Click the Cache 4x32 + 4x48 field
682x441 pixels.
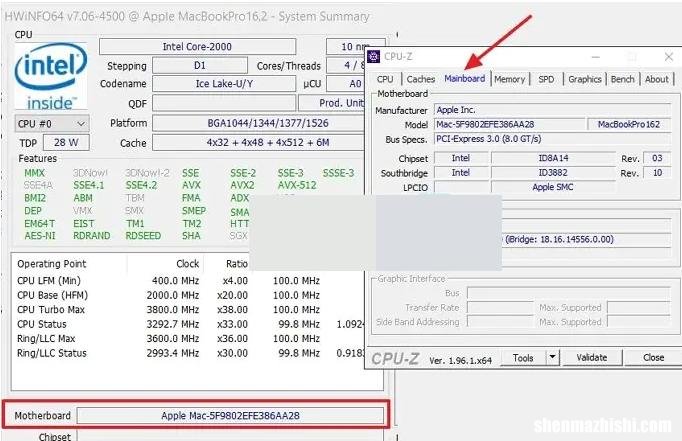point(258,143)
